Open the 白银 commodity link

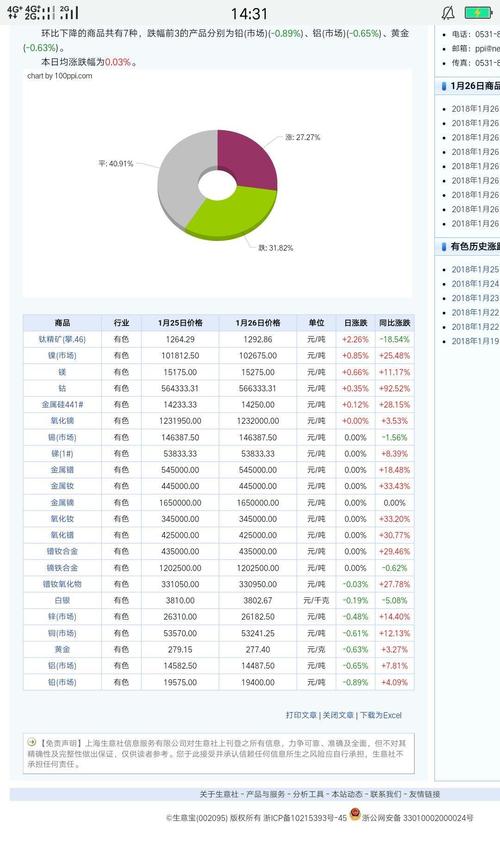click(x=62, y=600)
